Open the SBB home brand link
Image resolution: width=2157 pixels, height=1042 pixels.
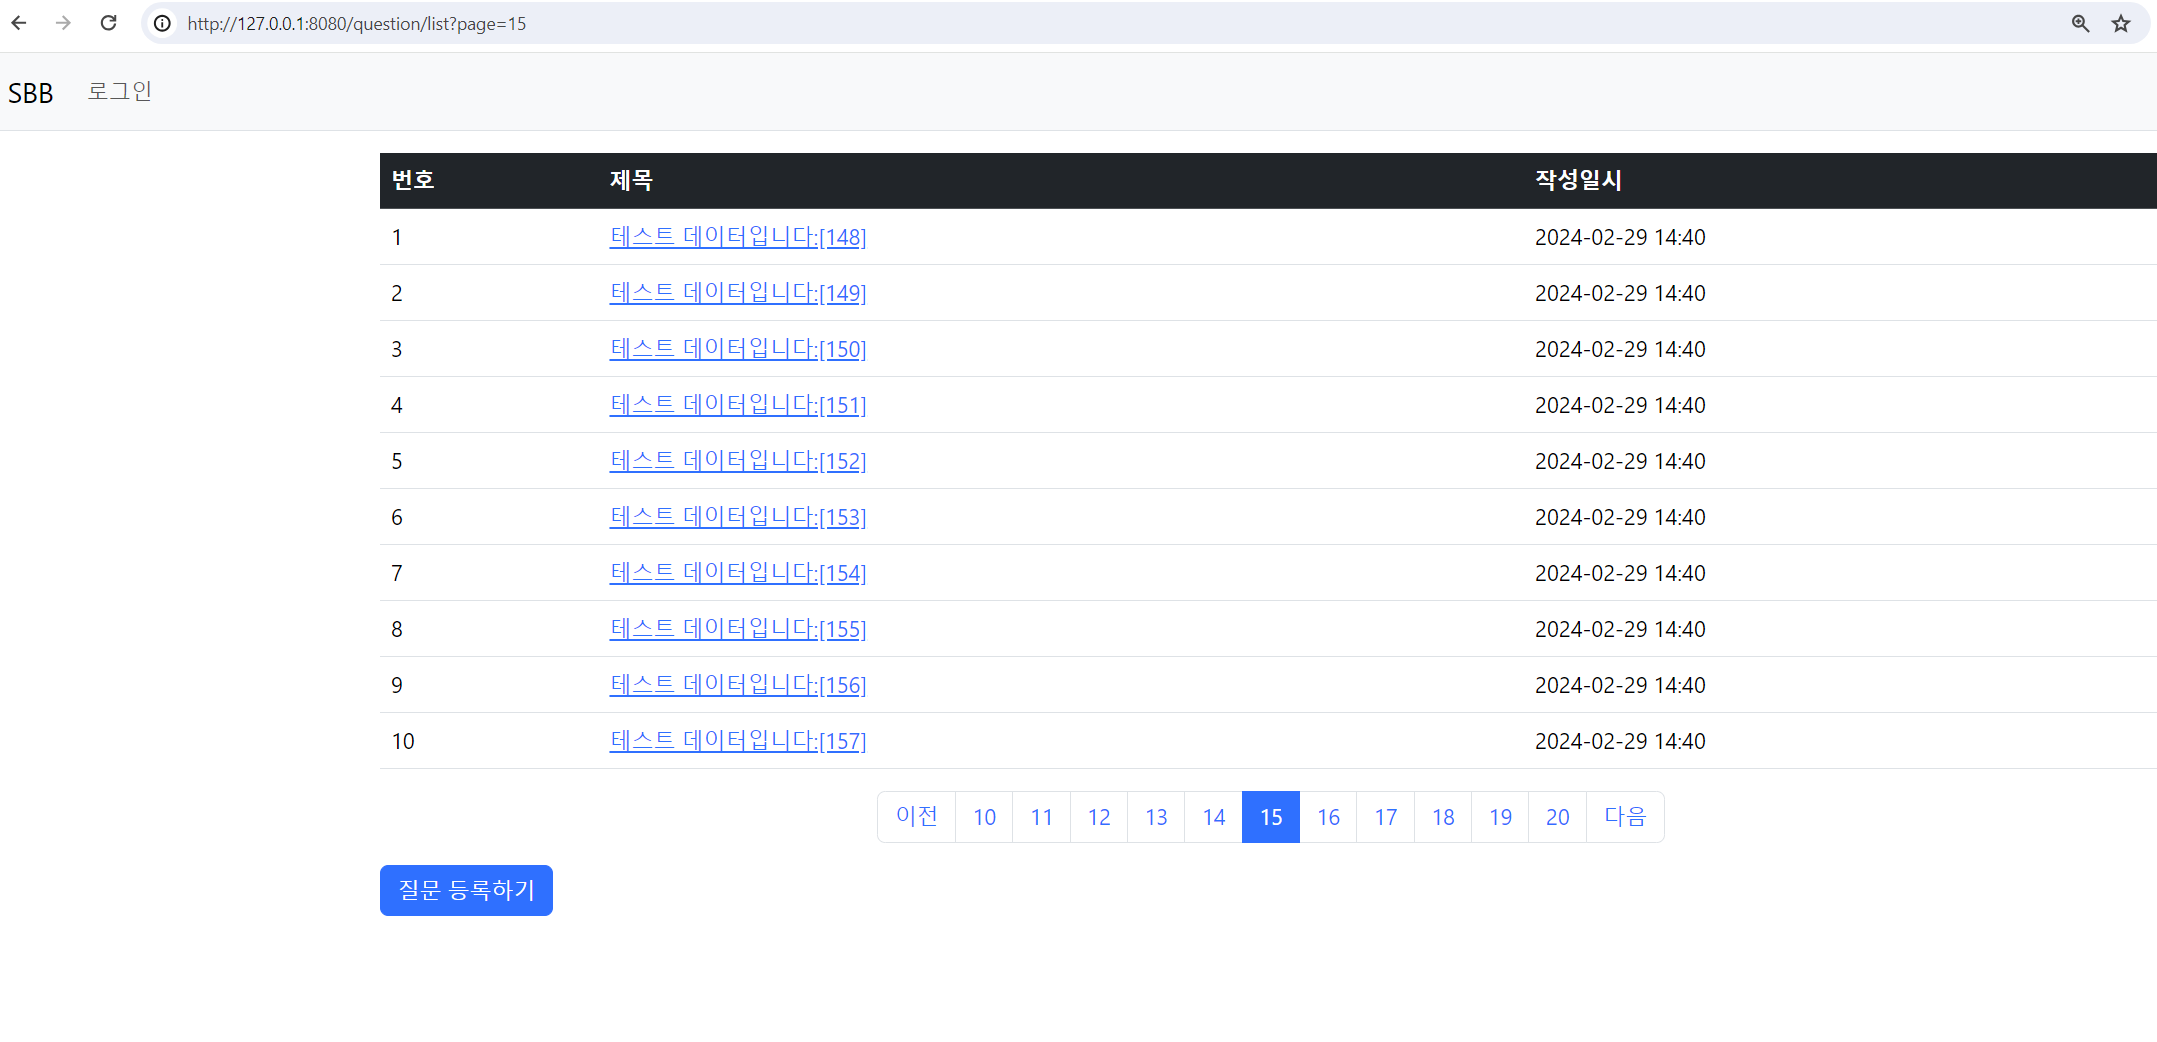[30, 93]
